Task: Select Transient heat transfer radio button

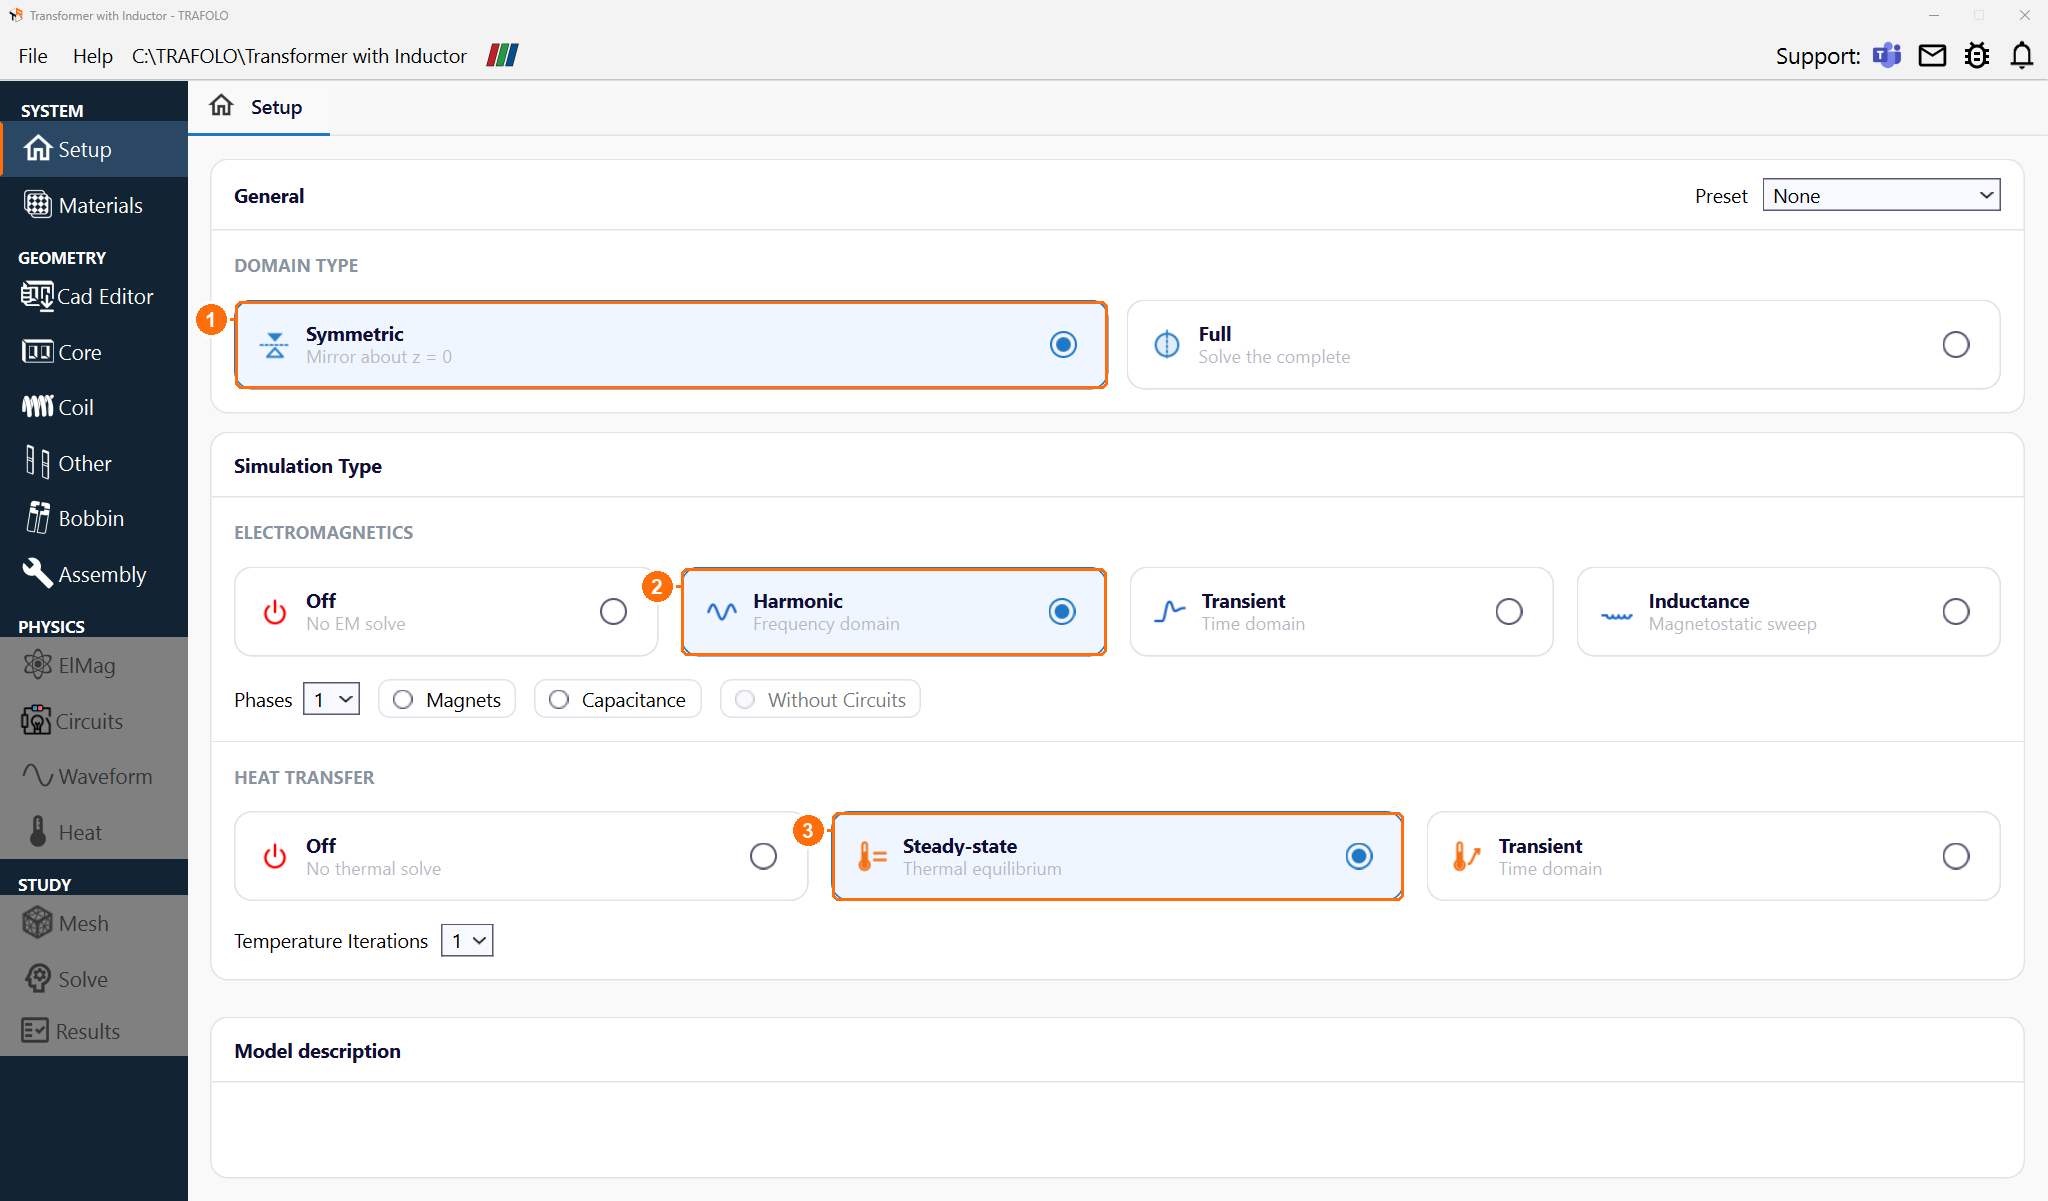Action: click(1956, 856)
